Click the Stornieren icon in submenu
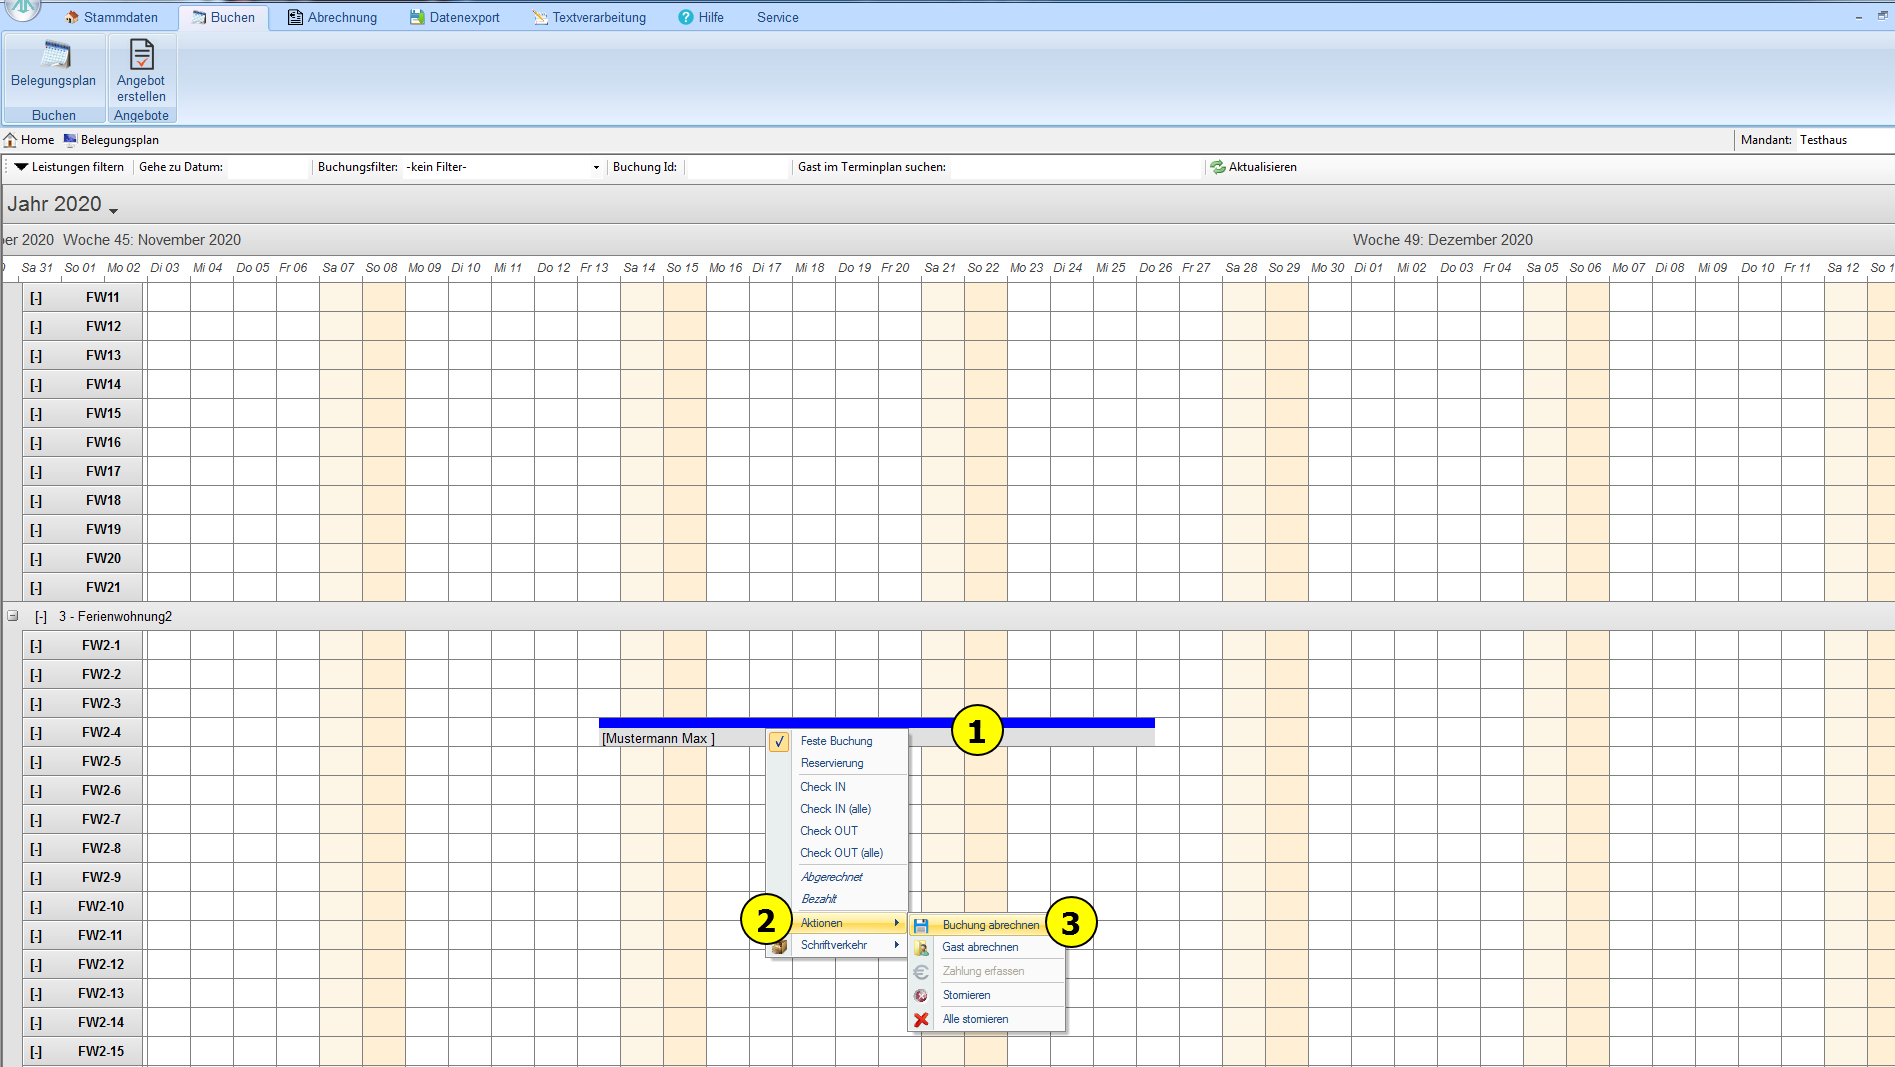 pyautogui.click(x=921, y=995)
